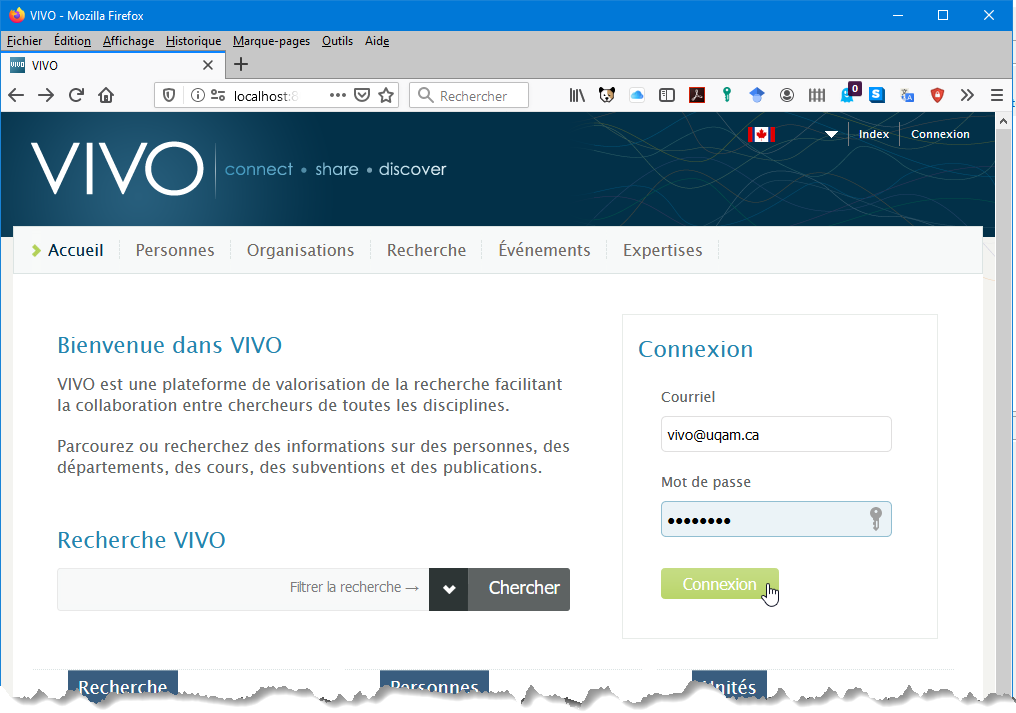Viewport: 1016px width, 713px height.
Task: Click the Recherche VIVO search input
Action: (x=243, y=589)
